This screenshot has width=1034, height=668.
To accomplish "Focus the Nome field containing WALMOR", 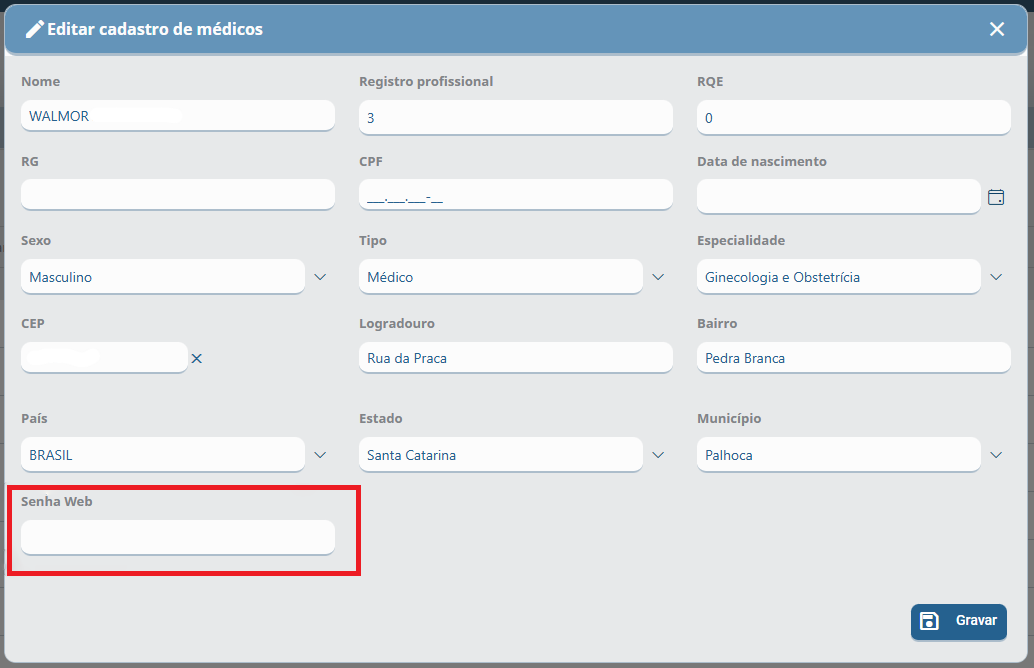I will 178,115.
